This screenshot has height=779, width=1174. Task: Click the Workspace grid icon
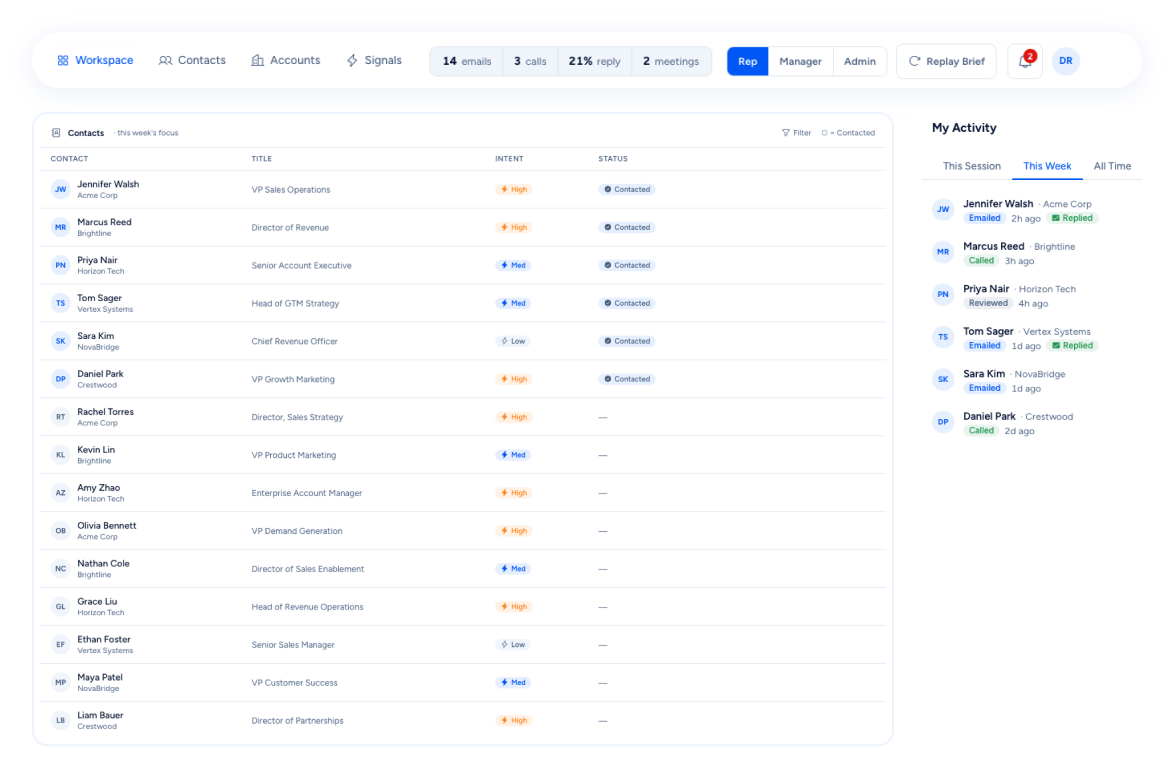pos(63,61)
